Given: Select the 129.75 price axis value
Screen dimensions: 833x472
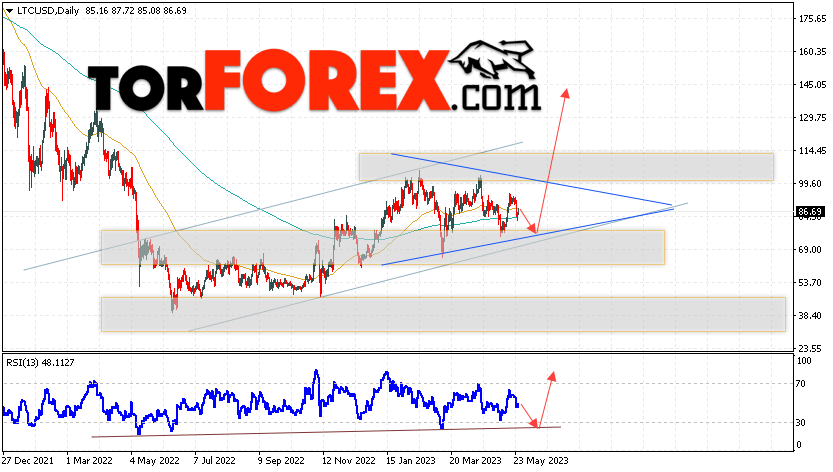Looking at the screenshot, I should [813, 117].
